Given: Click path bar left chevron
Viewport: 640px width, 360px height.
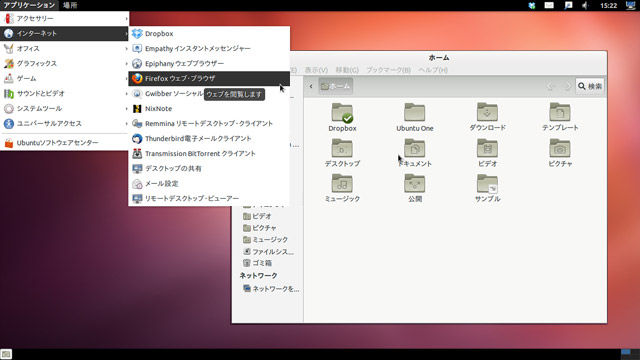Looking at the screenshot, I should [x=311, y=86].
